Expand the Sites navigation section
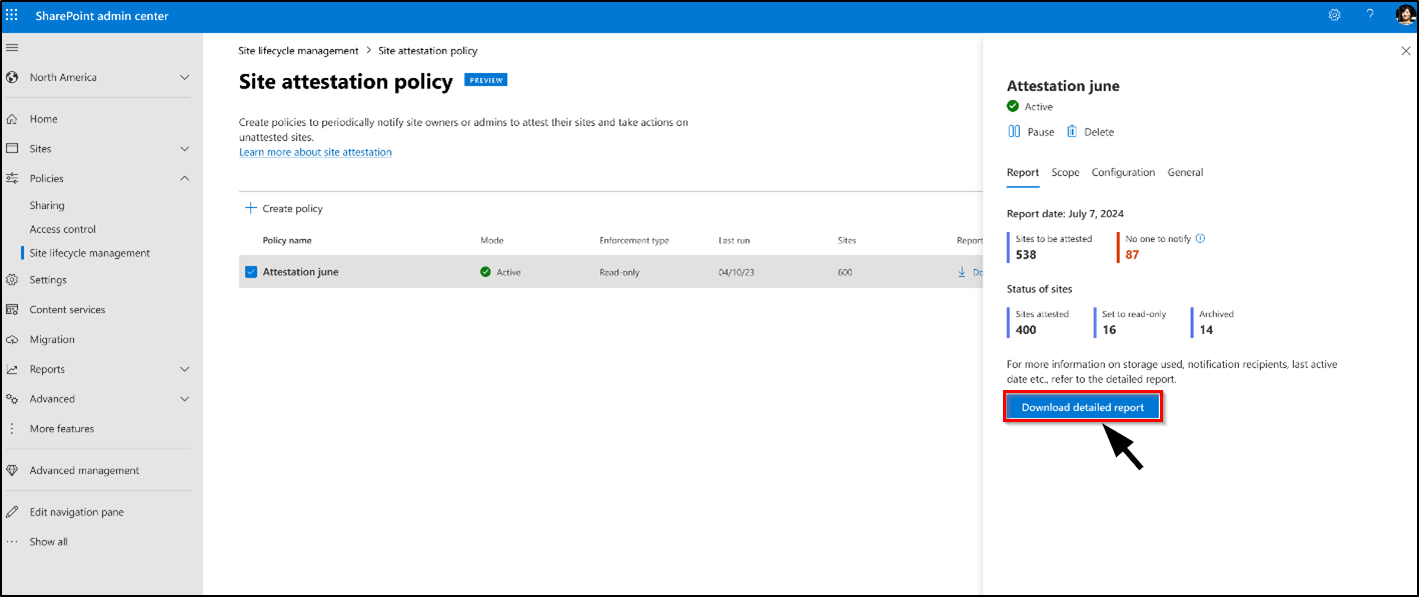Viewport: 1419px width, 597px height. (x=184, y=149)
